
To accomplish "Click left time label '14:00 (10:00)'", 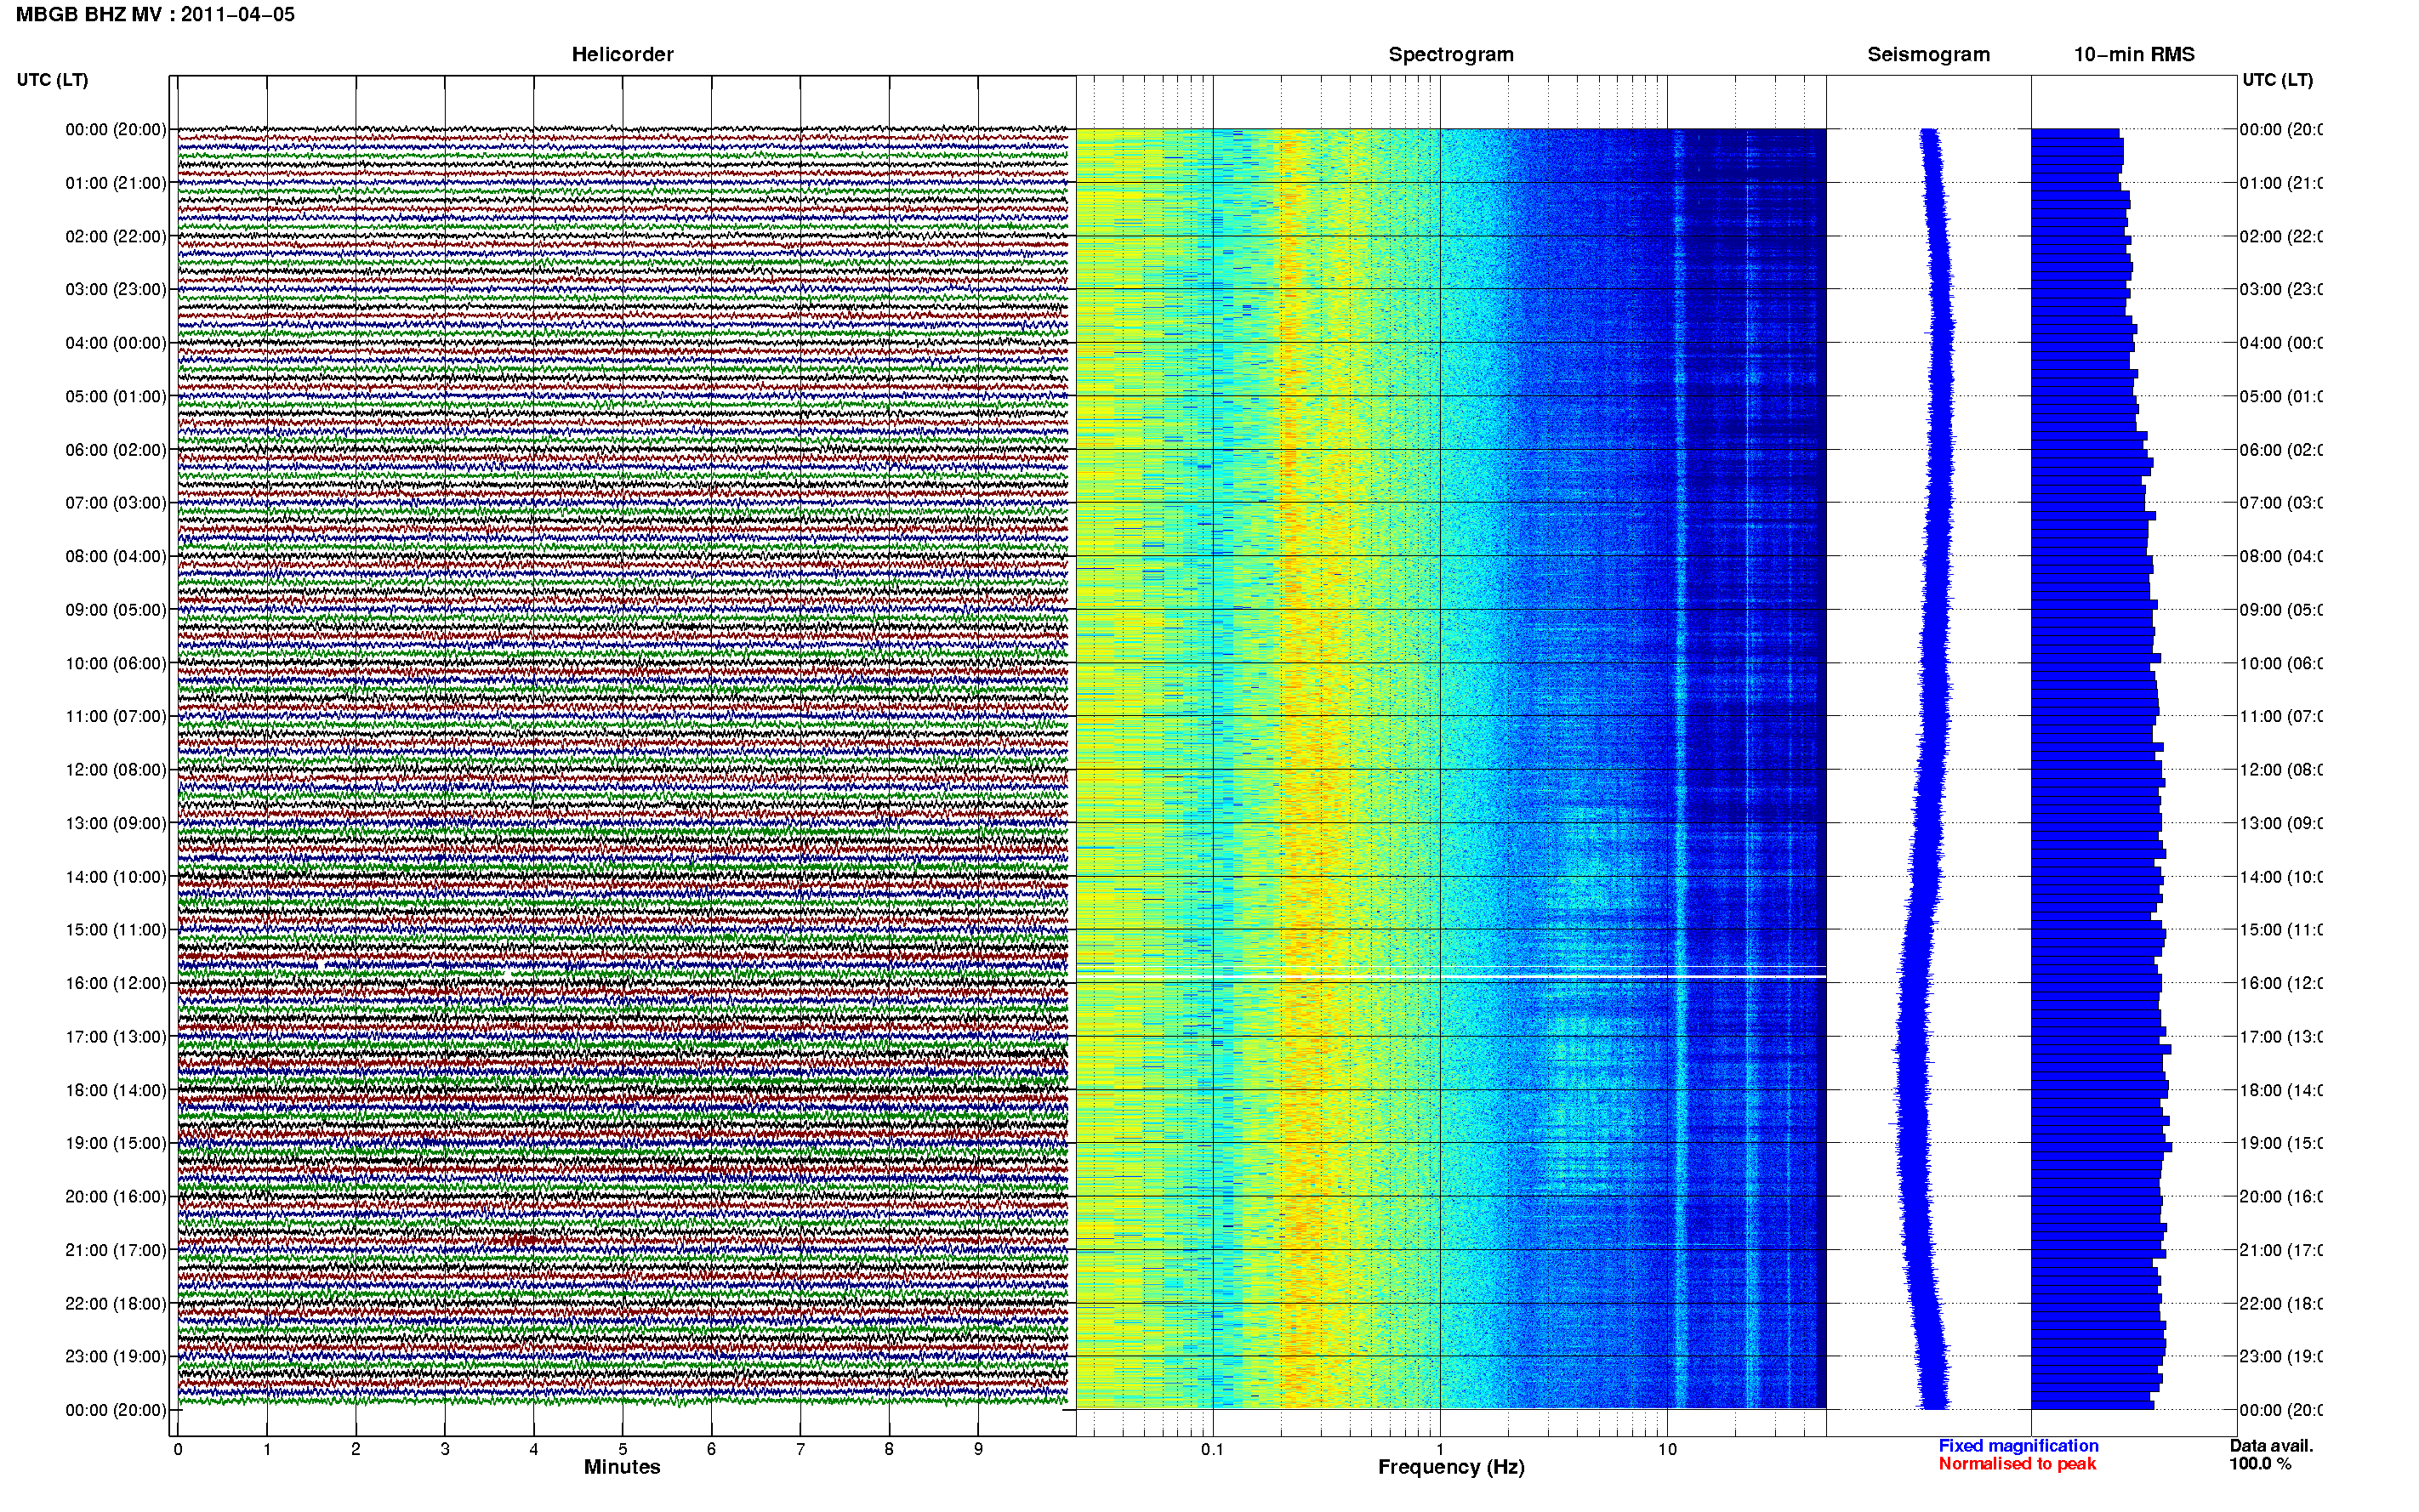I will point(116,877).
